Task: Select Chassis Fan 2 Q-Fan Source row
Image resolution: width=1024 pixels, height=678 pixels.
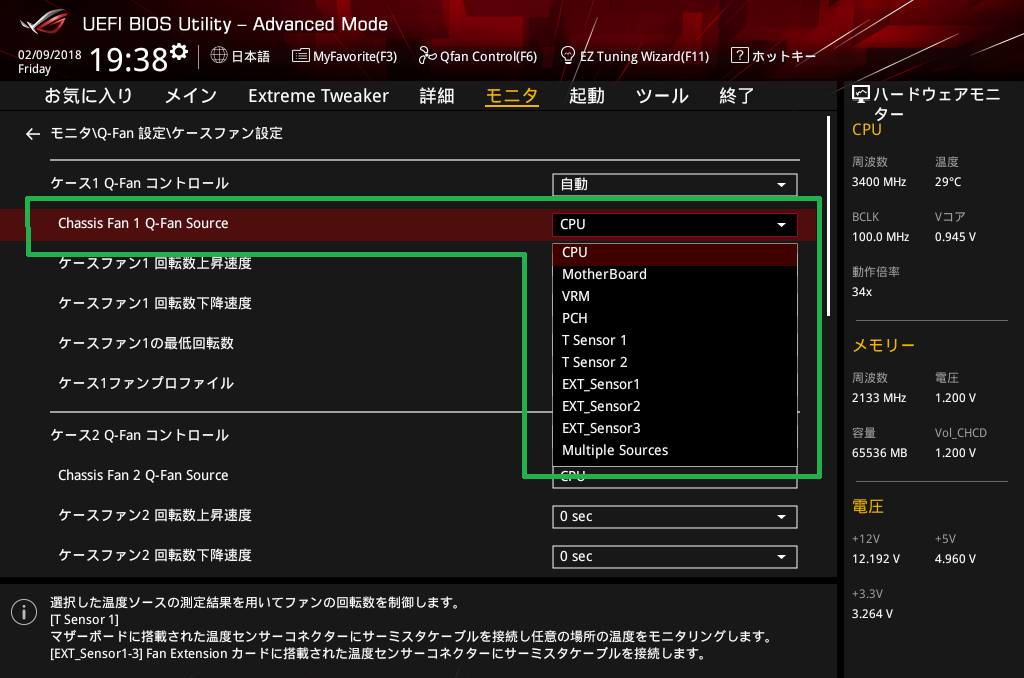Action: 143,476
